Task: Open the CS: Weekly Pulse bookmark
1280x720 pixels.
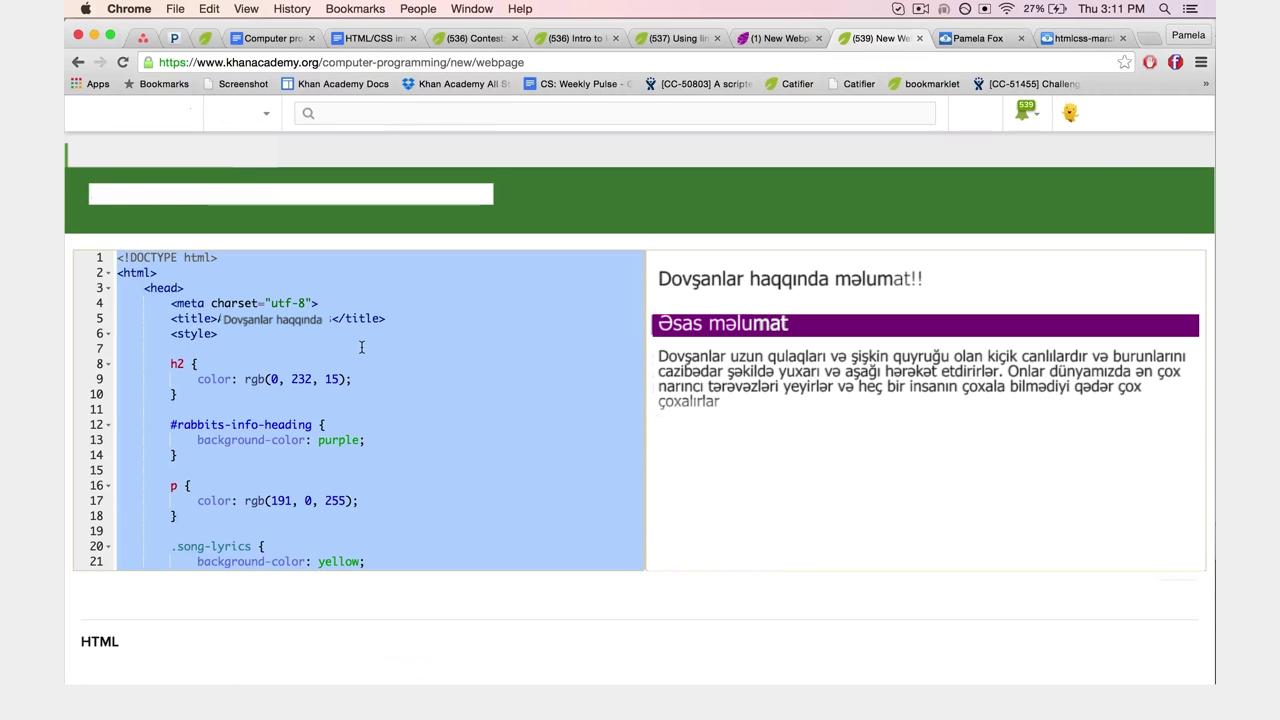Action: tap(578, 84)
